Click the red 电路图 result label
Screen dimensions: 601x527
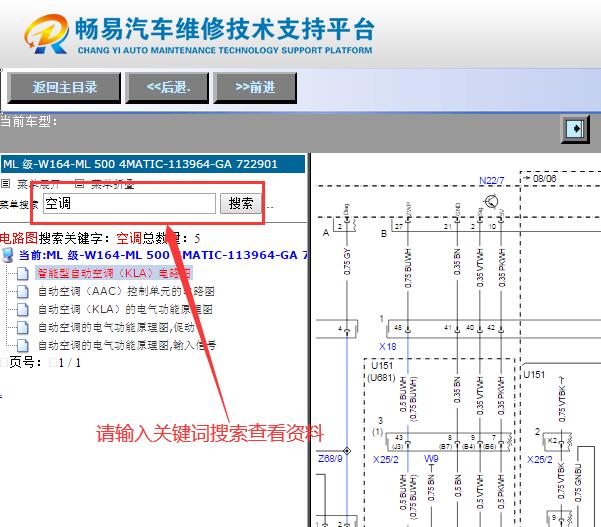click(19, 238)
